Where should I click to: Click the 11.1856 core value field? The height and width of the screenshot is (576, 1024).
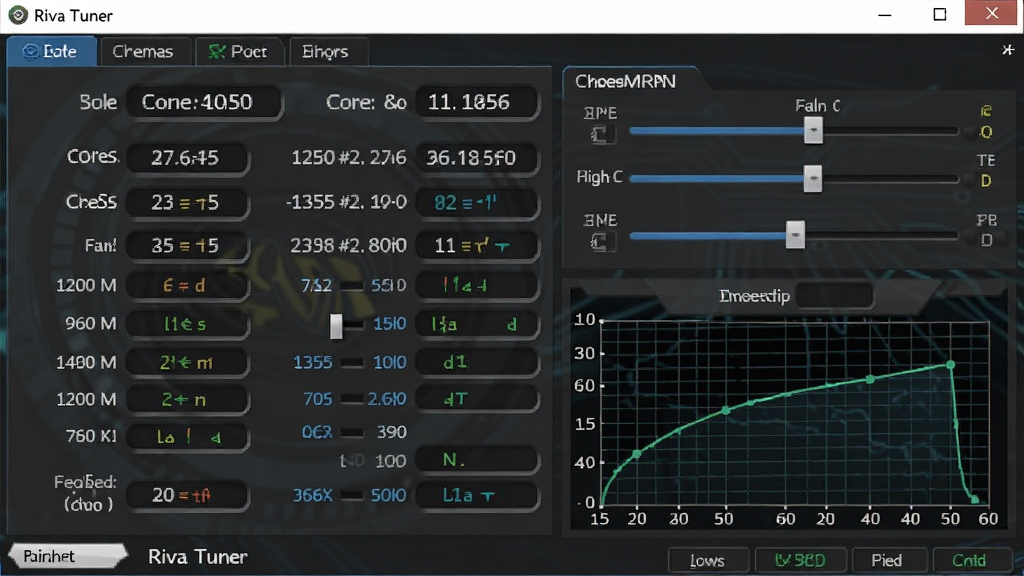click(477, 102)
